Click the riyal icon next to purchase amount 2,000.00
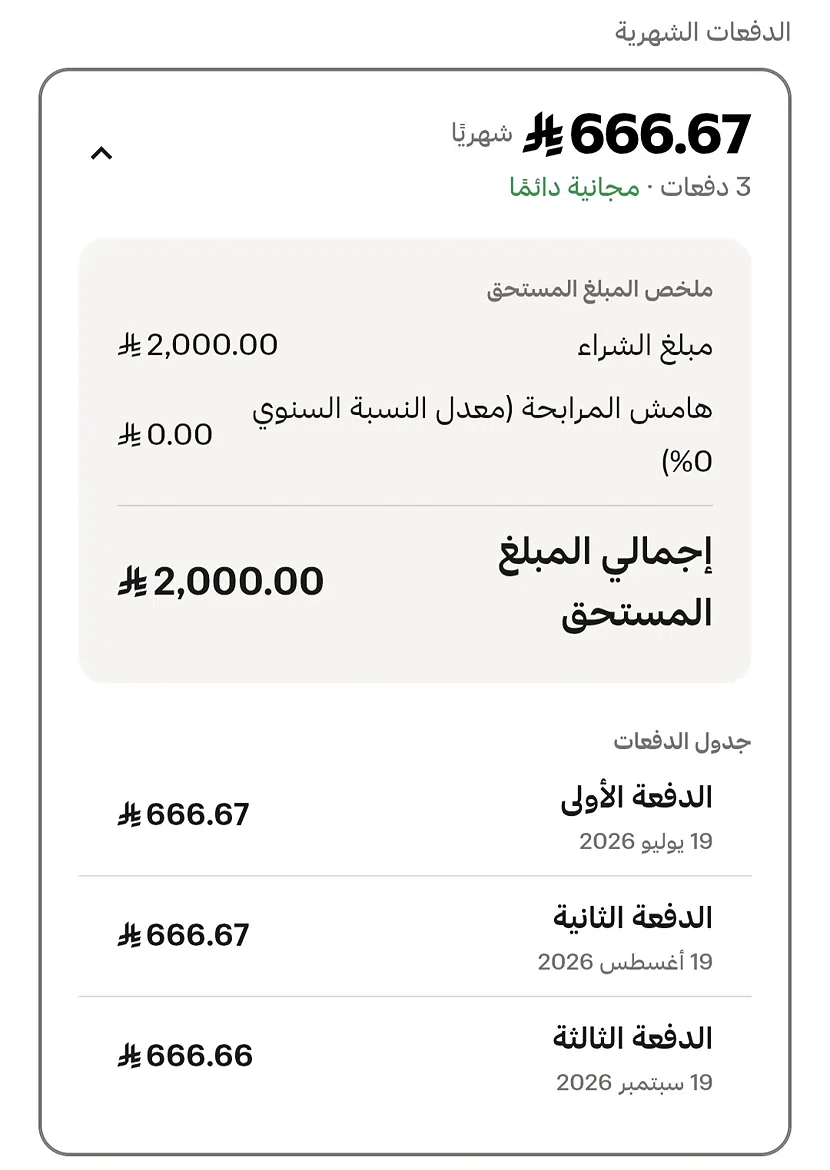The image size is (830, 1170). (130, 345)
